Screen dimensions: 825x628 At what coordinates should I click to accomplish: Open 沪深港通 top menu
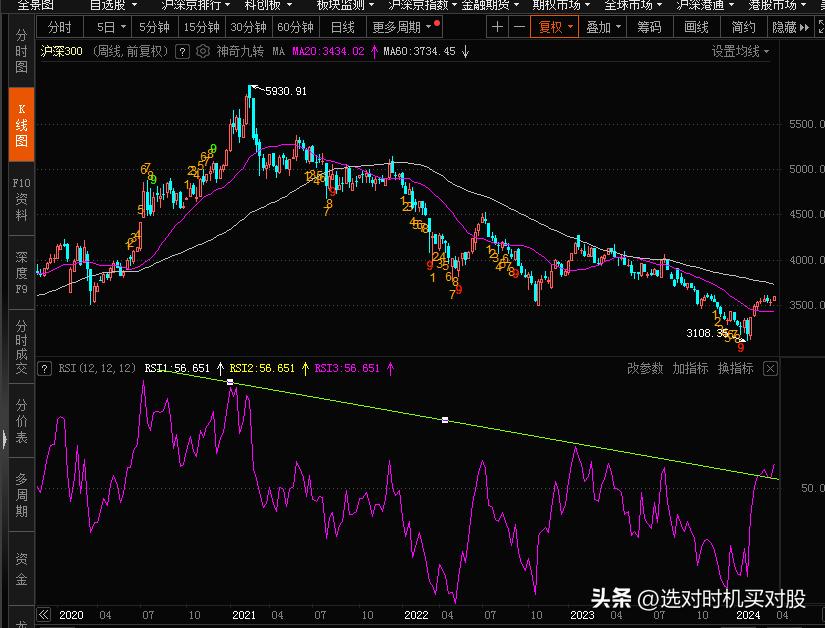[705, 5]
